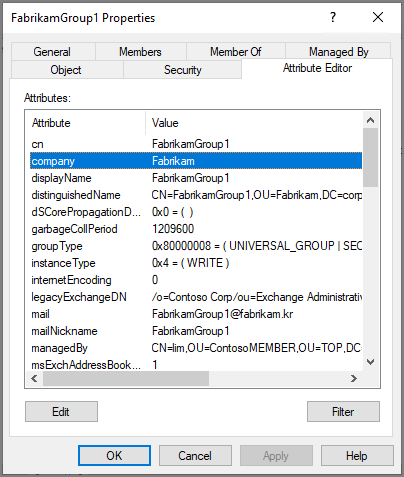Select the garbageCollPeriod attribute row

pyautogui.click(x=196, y=229)
